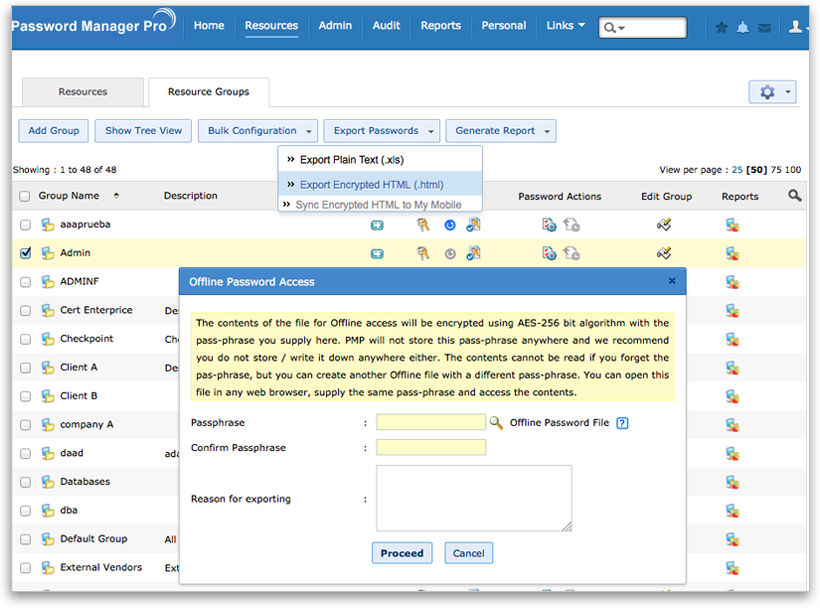
Task: Set view per page to 25
Action: (737, 170)
